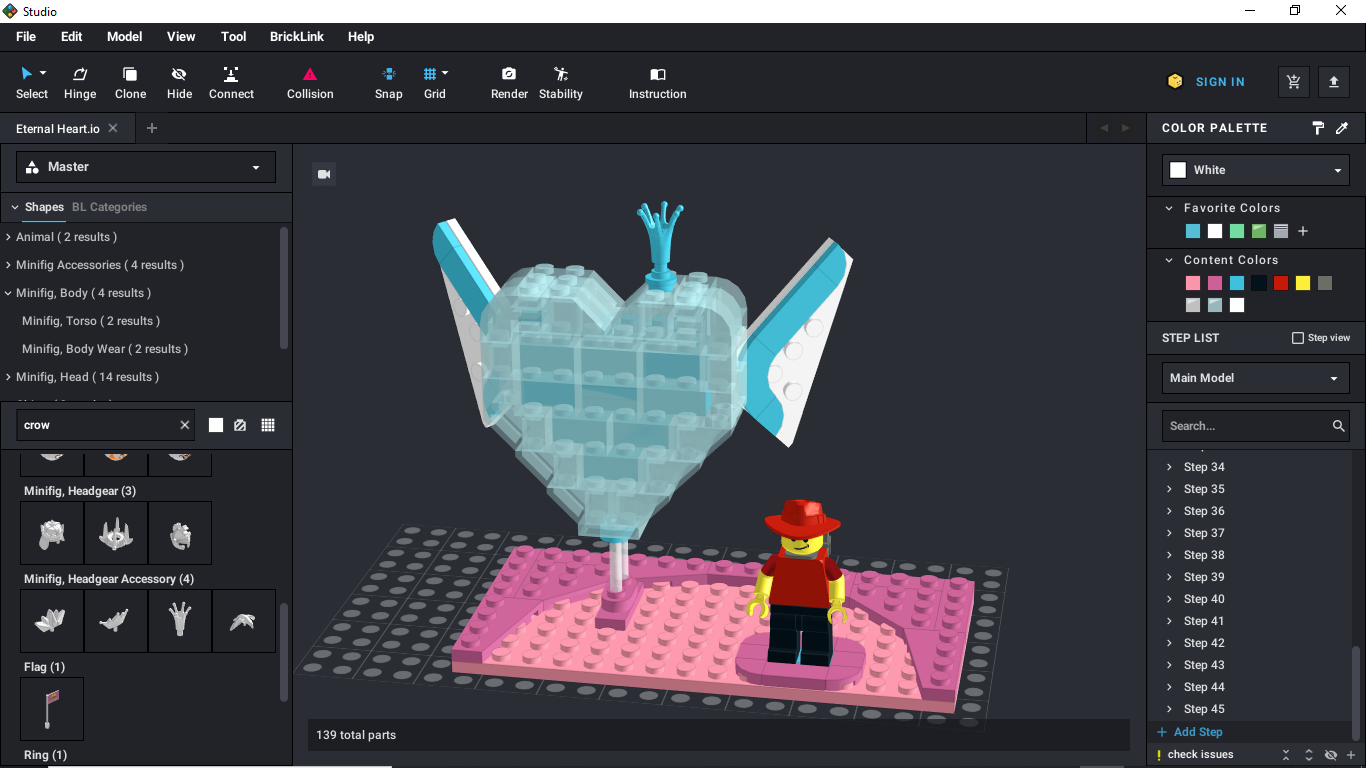
Task: Open the Tool menu
Action: click(234, 37)
